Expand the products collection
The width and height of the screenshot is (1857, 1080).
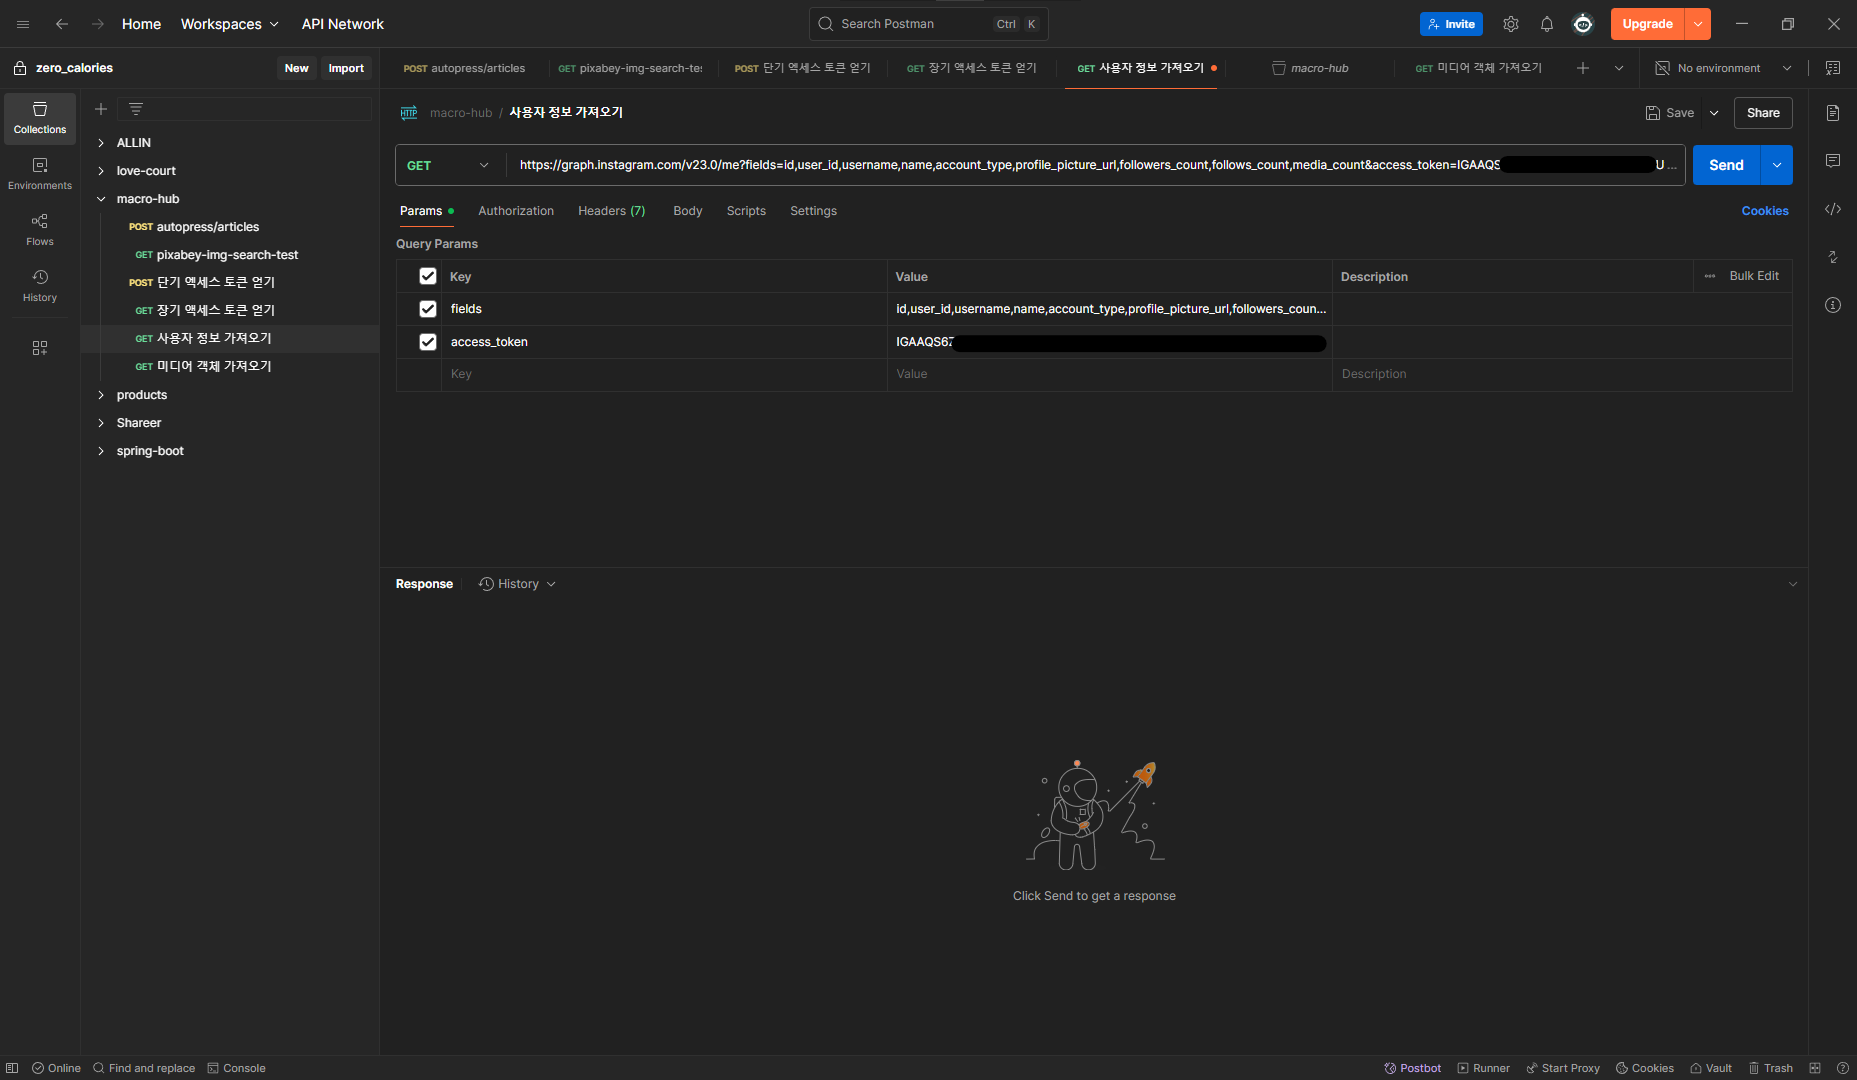(x=101, y=395)
